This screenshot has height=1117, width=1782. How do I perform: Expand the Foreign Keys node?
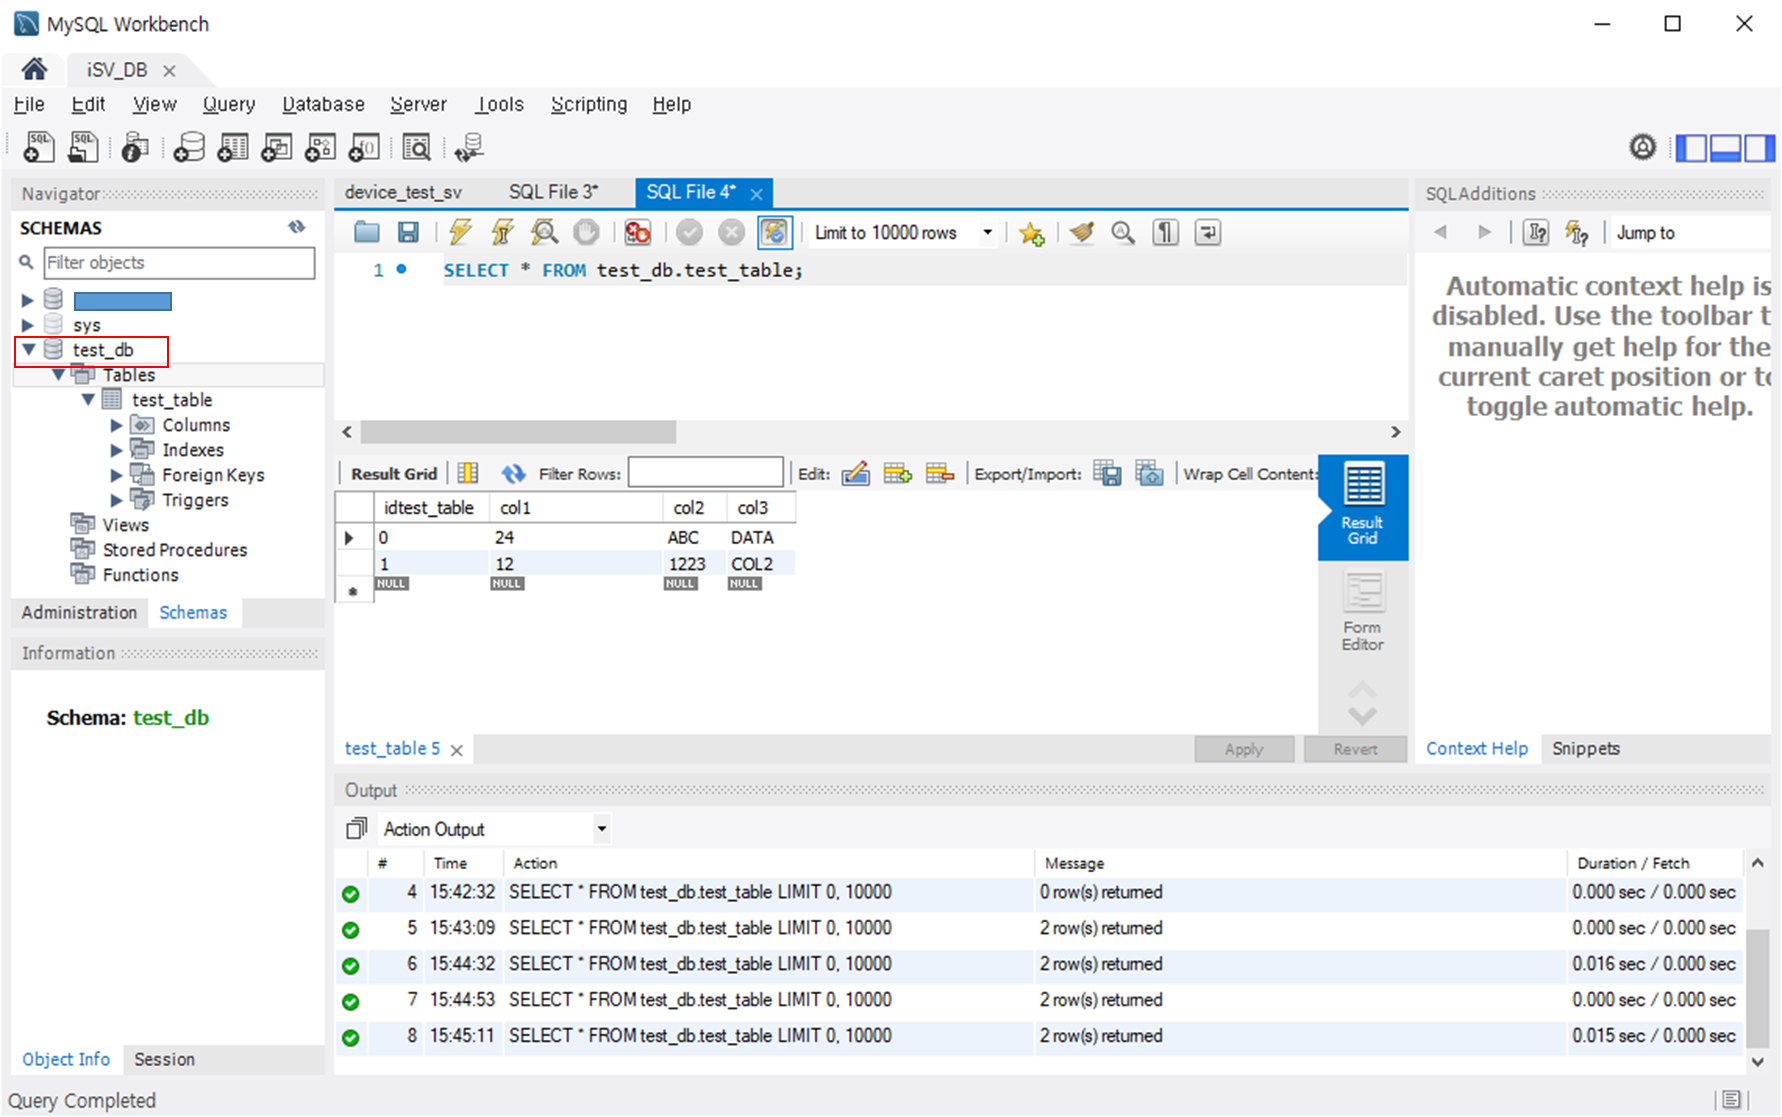tap(116, 475)
